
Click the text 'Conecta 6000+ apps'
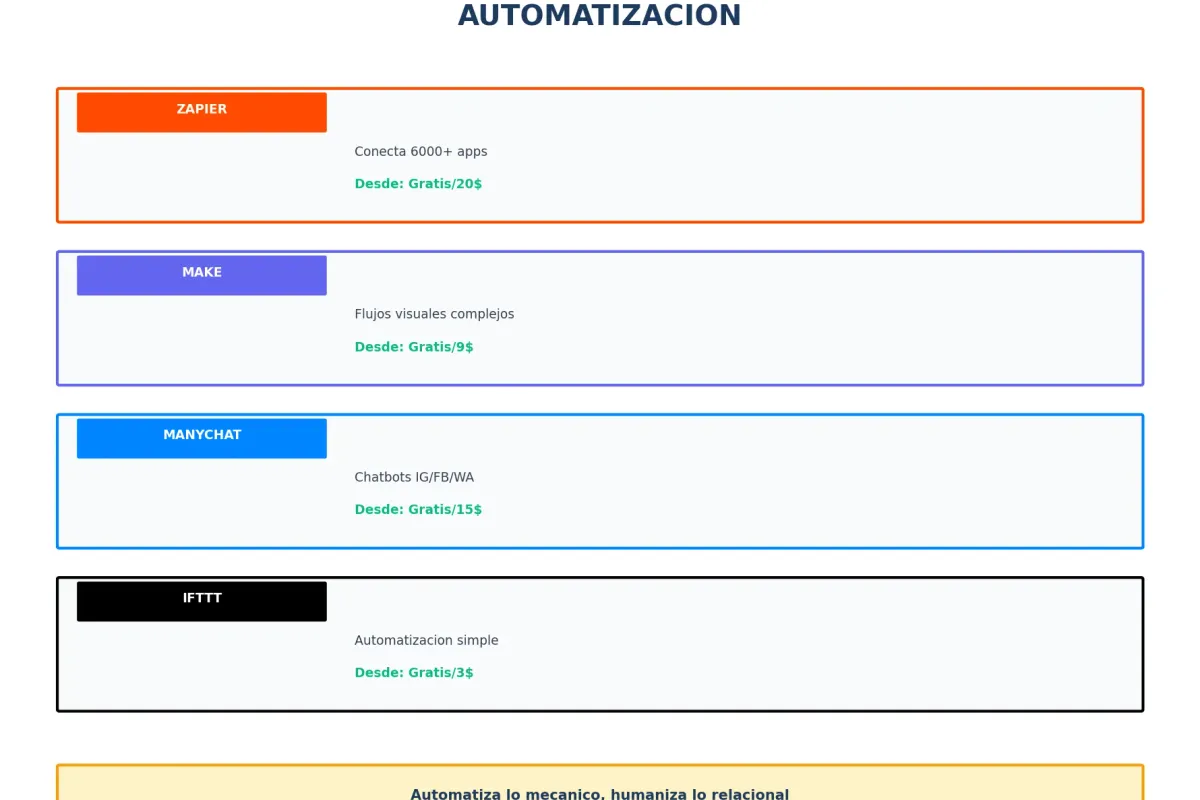pos(421,152)
